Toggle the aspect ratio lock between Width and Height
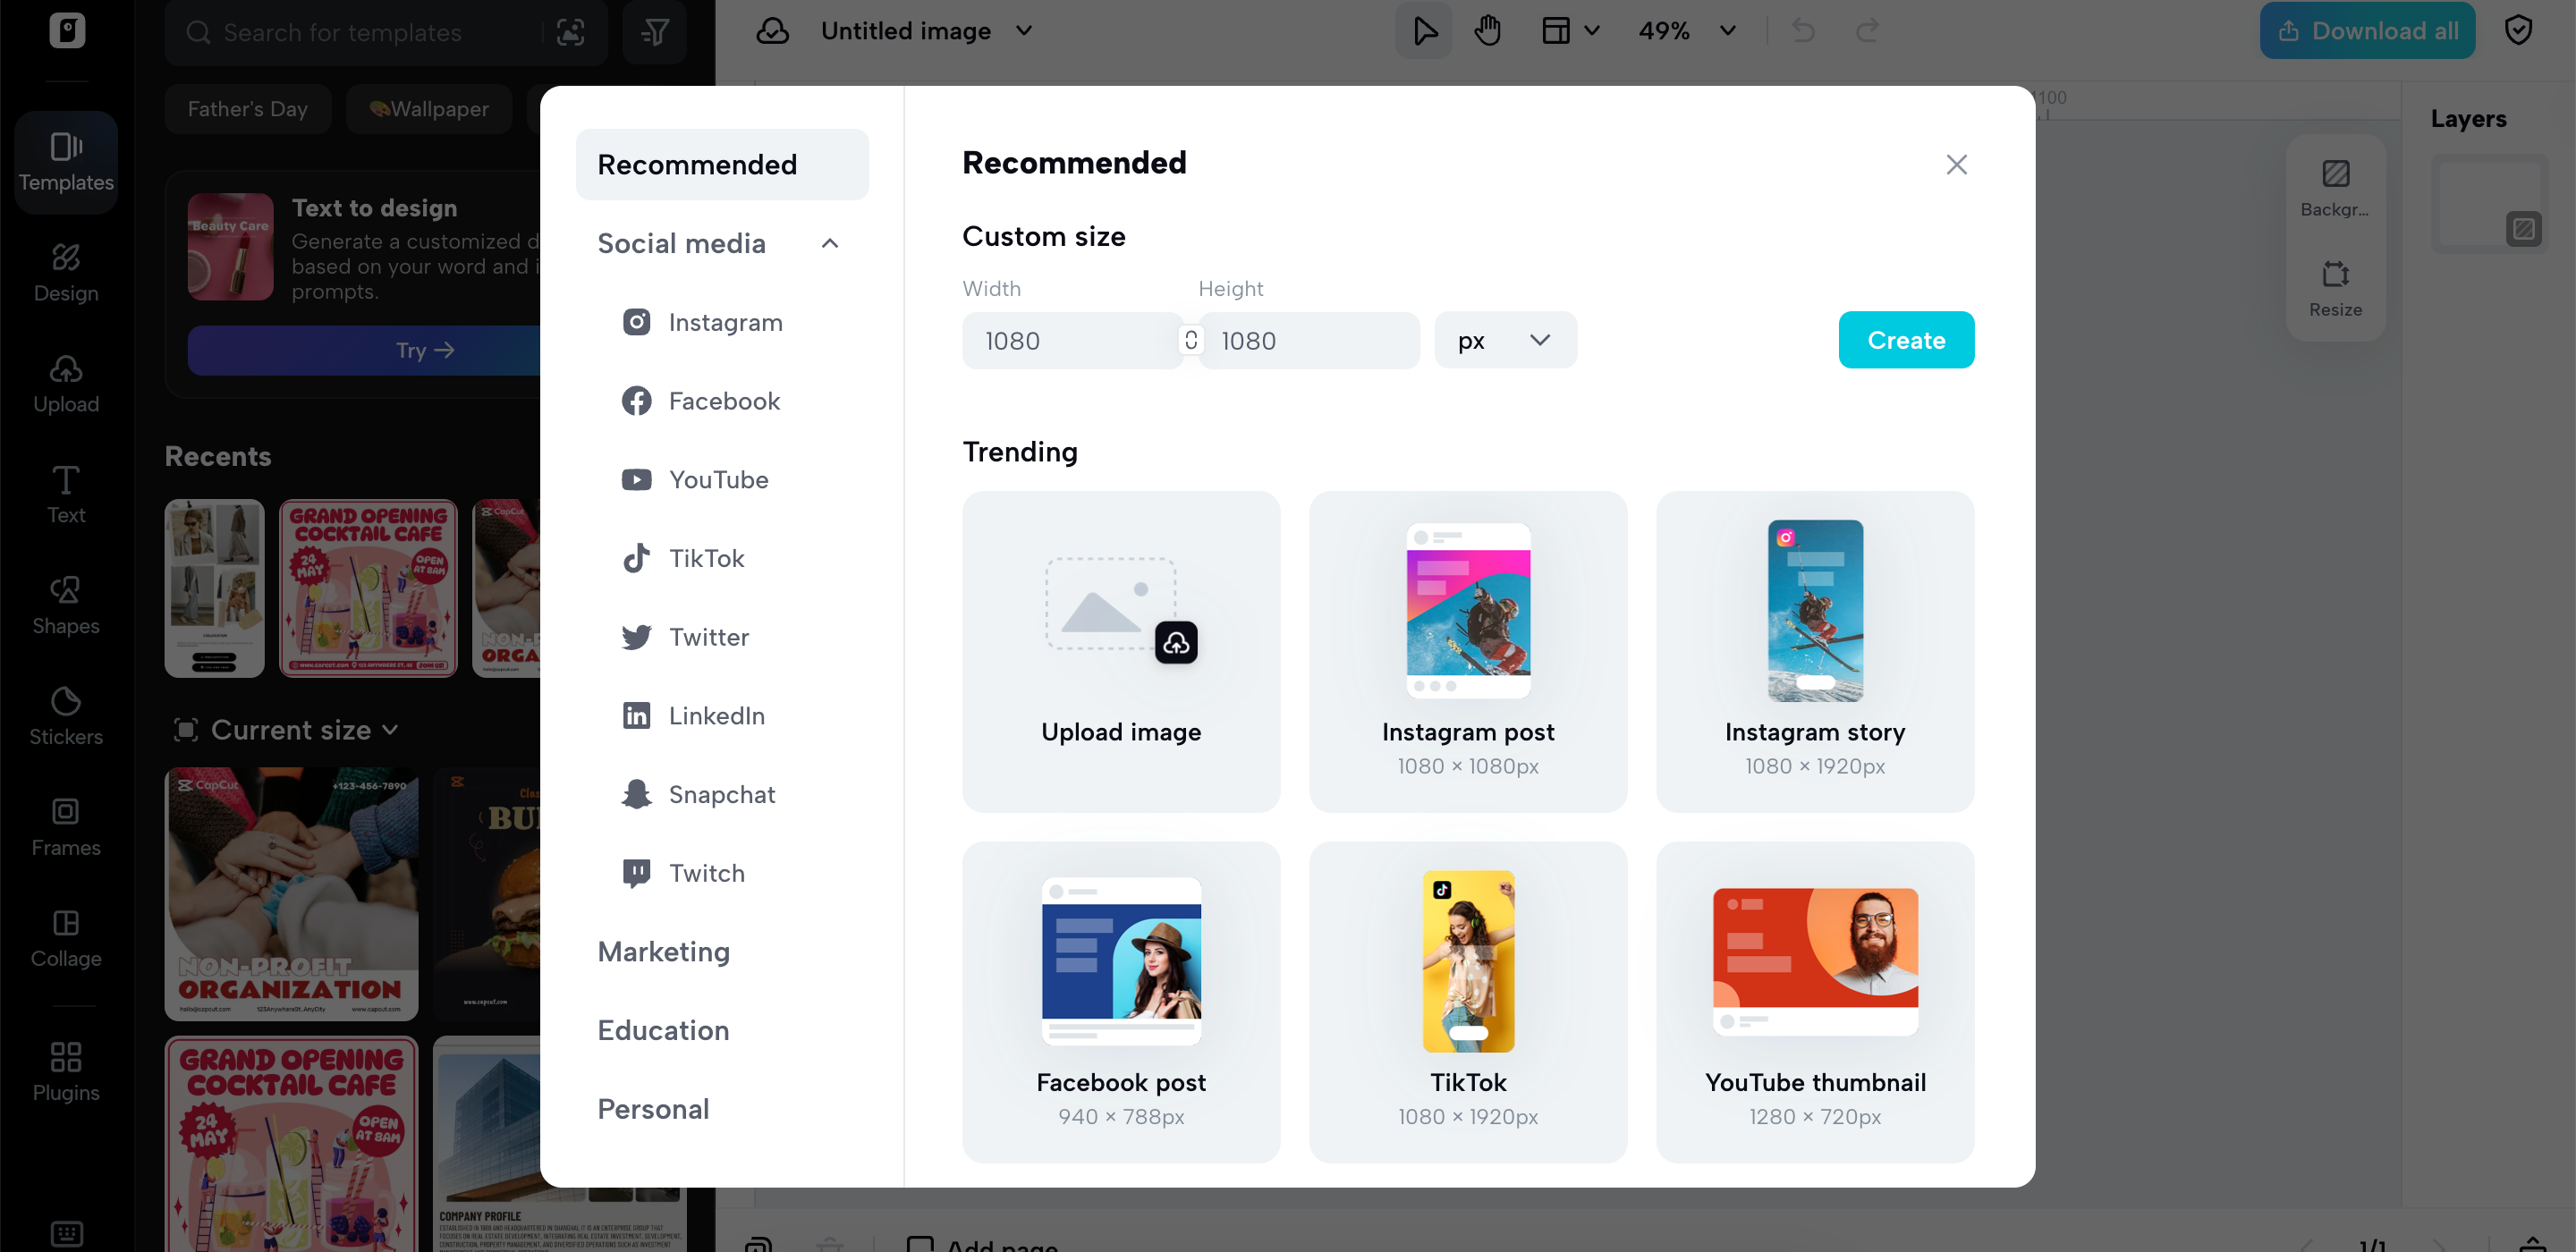 (x=1190, y=340)
